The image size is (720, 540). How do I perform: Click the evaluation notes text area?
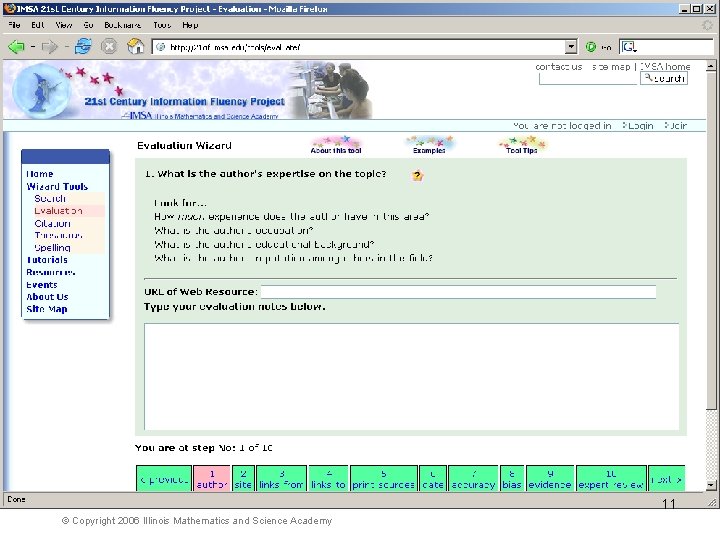(x=411, y=377)
